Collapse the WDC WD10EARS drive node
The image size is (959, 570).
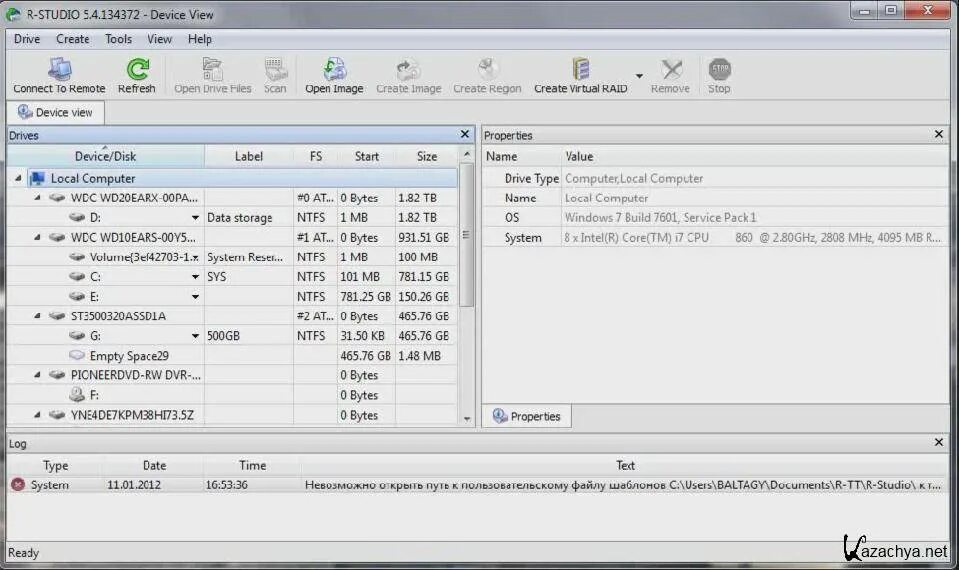pyautogui.click(x=37, y=237)
